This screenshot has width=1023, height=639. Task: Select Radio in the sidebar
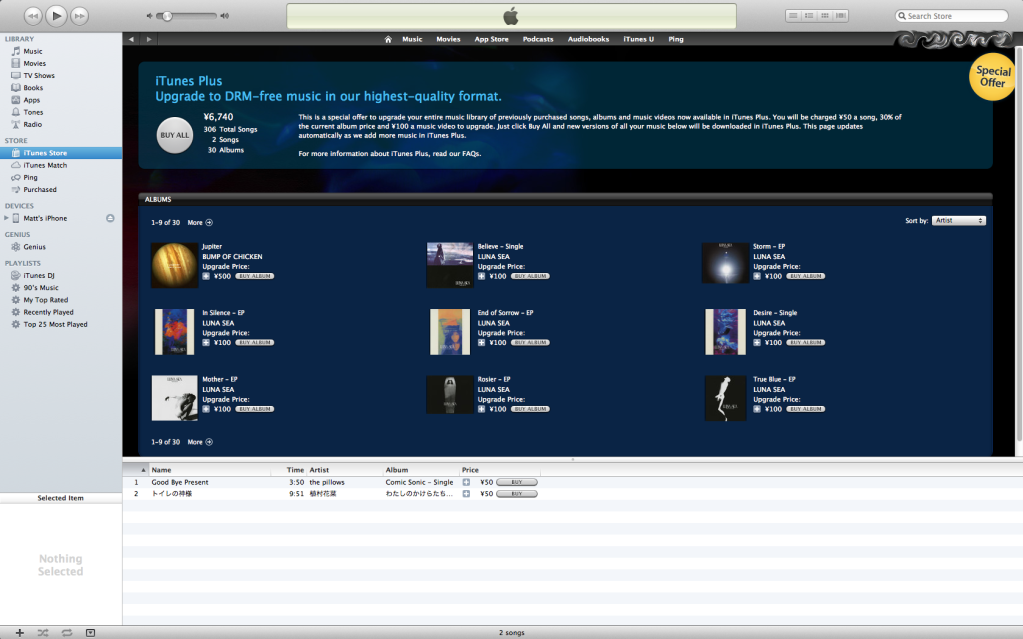(x=33, y=124)
